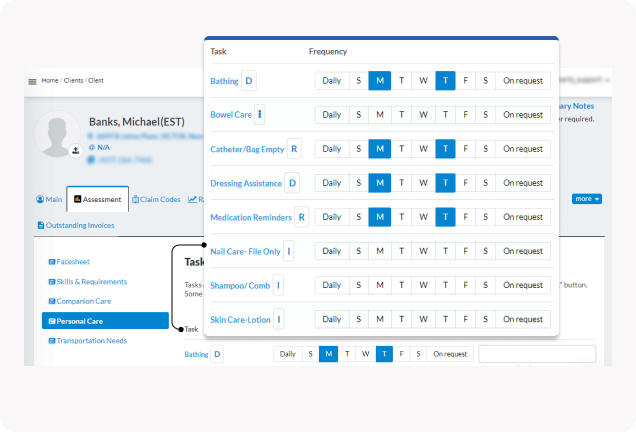Toggle Wednesday for Dressing Assistance
The image size is (636, 432).
click(423, 183)
